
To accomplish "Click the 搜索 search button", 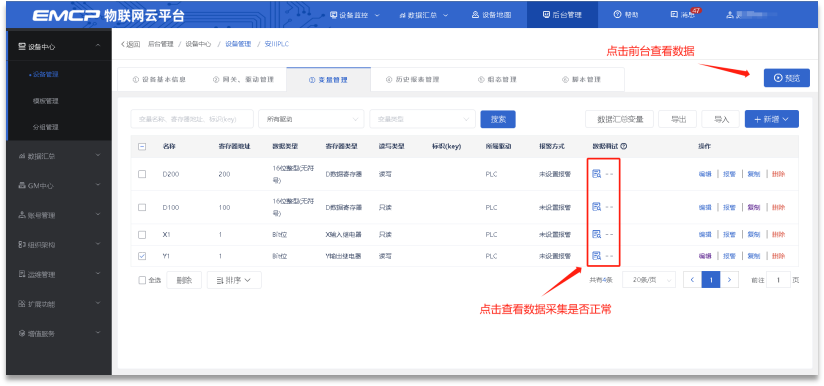I will [498, 119].
